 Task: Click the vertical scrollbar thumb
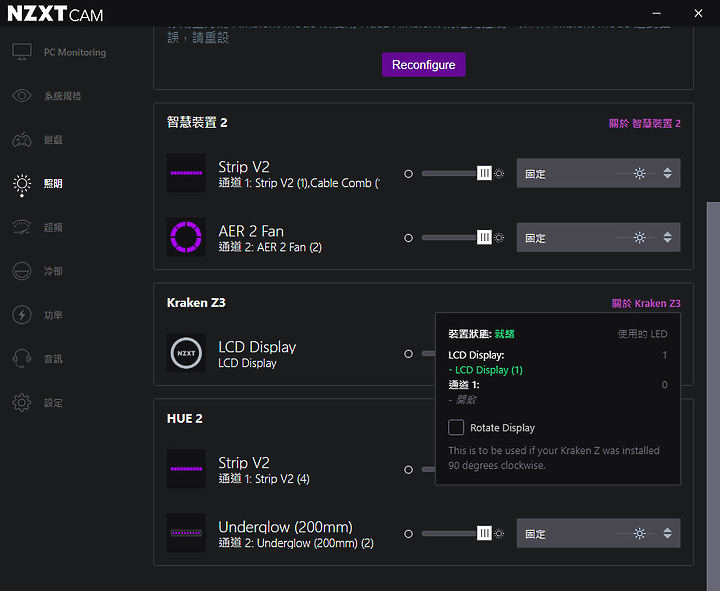coord(713,396)
